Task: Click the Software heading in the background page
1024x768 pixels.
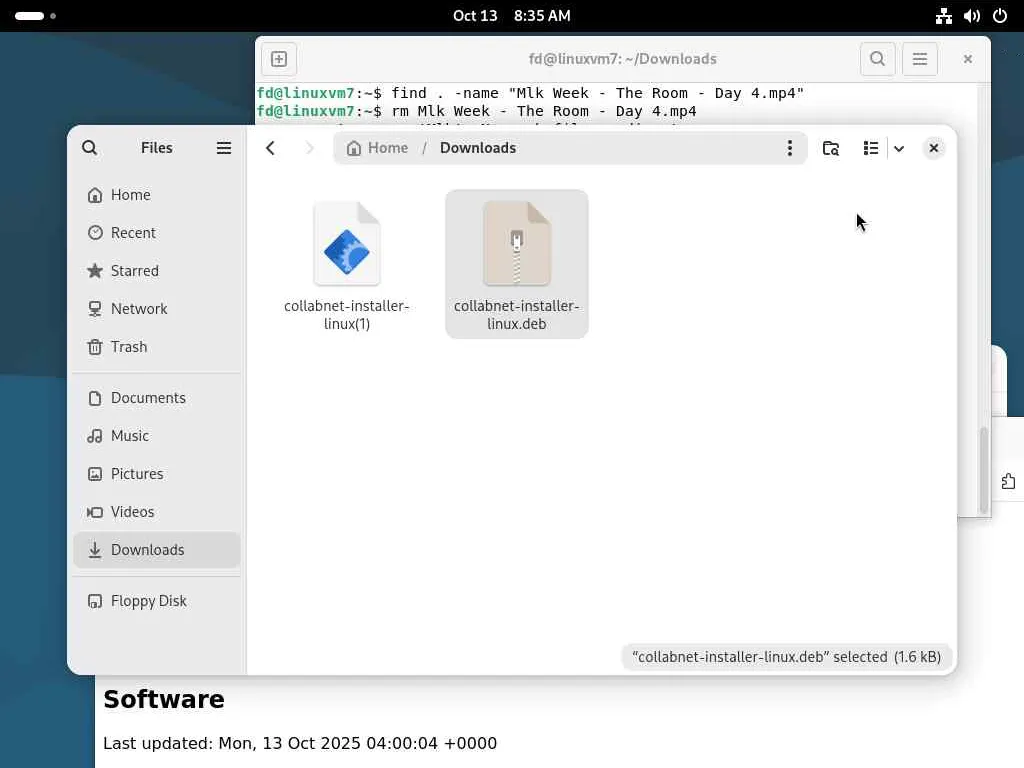Action: [164, 699]
